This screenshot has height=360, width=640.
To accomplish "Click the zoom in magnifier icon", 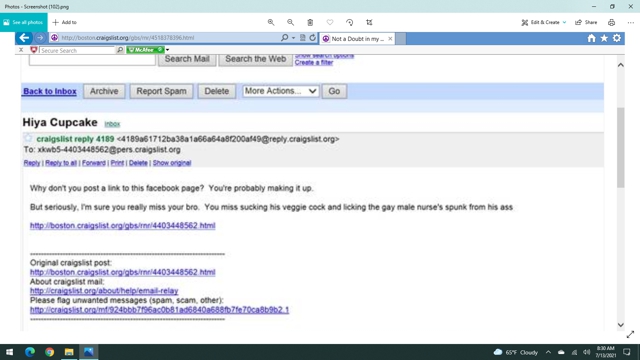I will click(271, 22).
